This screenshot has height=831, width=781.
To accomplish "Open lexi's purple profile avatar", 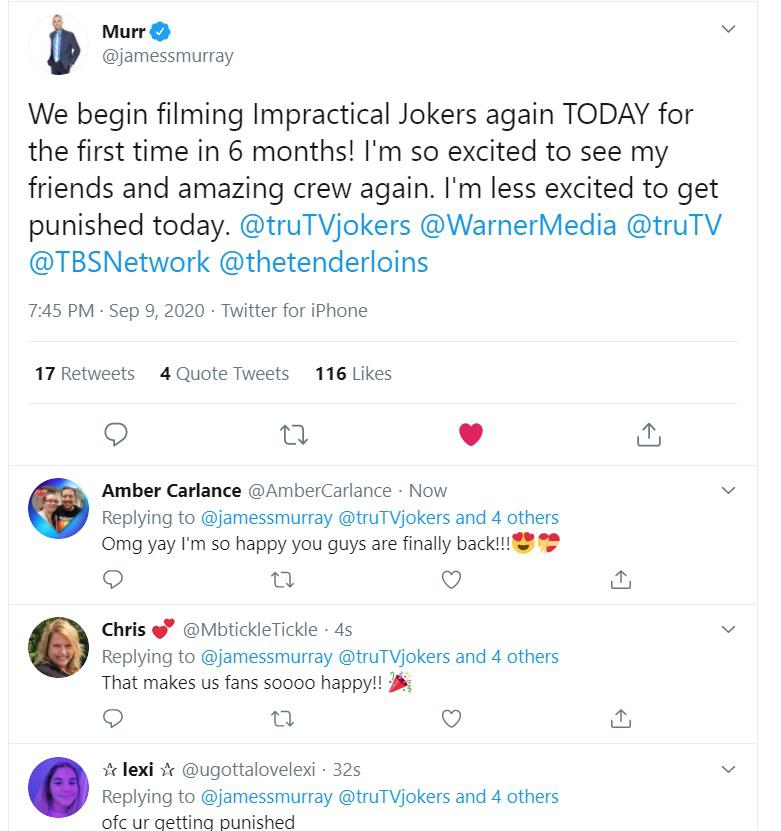I will point(58,787).
